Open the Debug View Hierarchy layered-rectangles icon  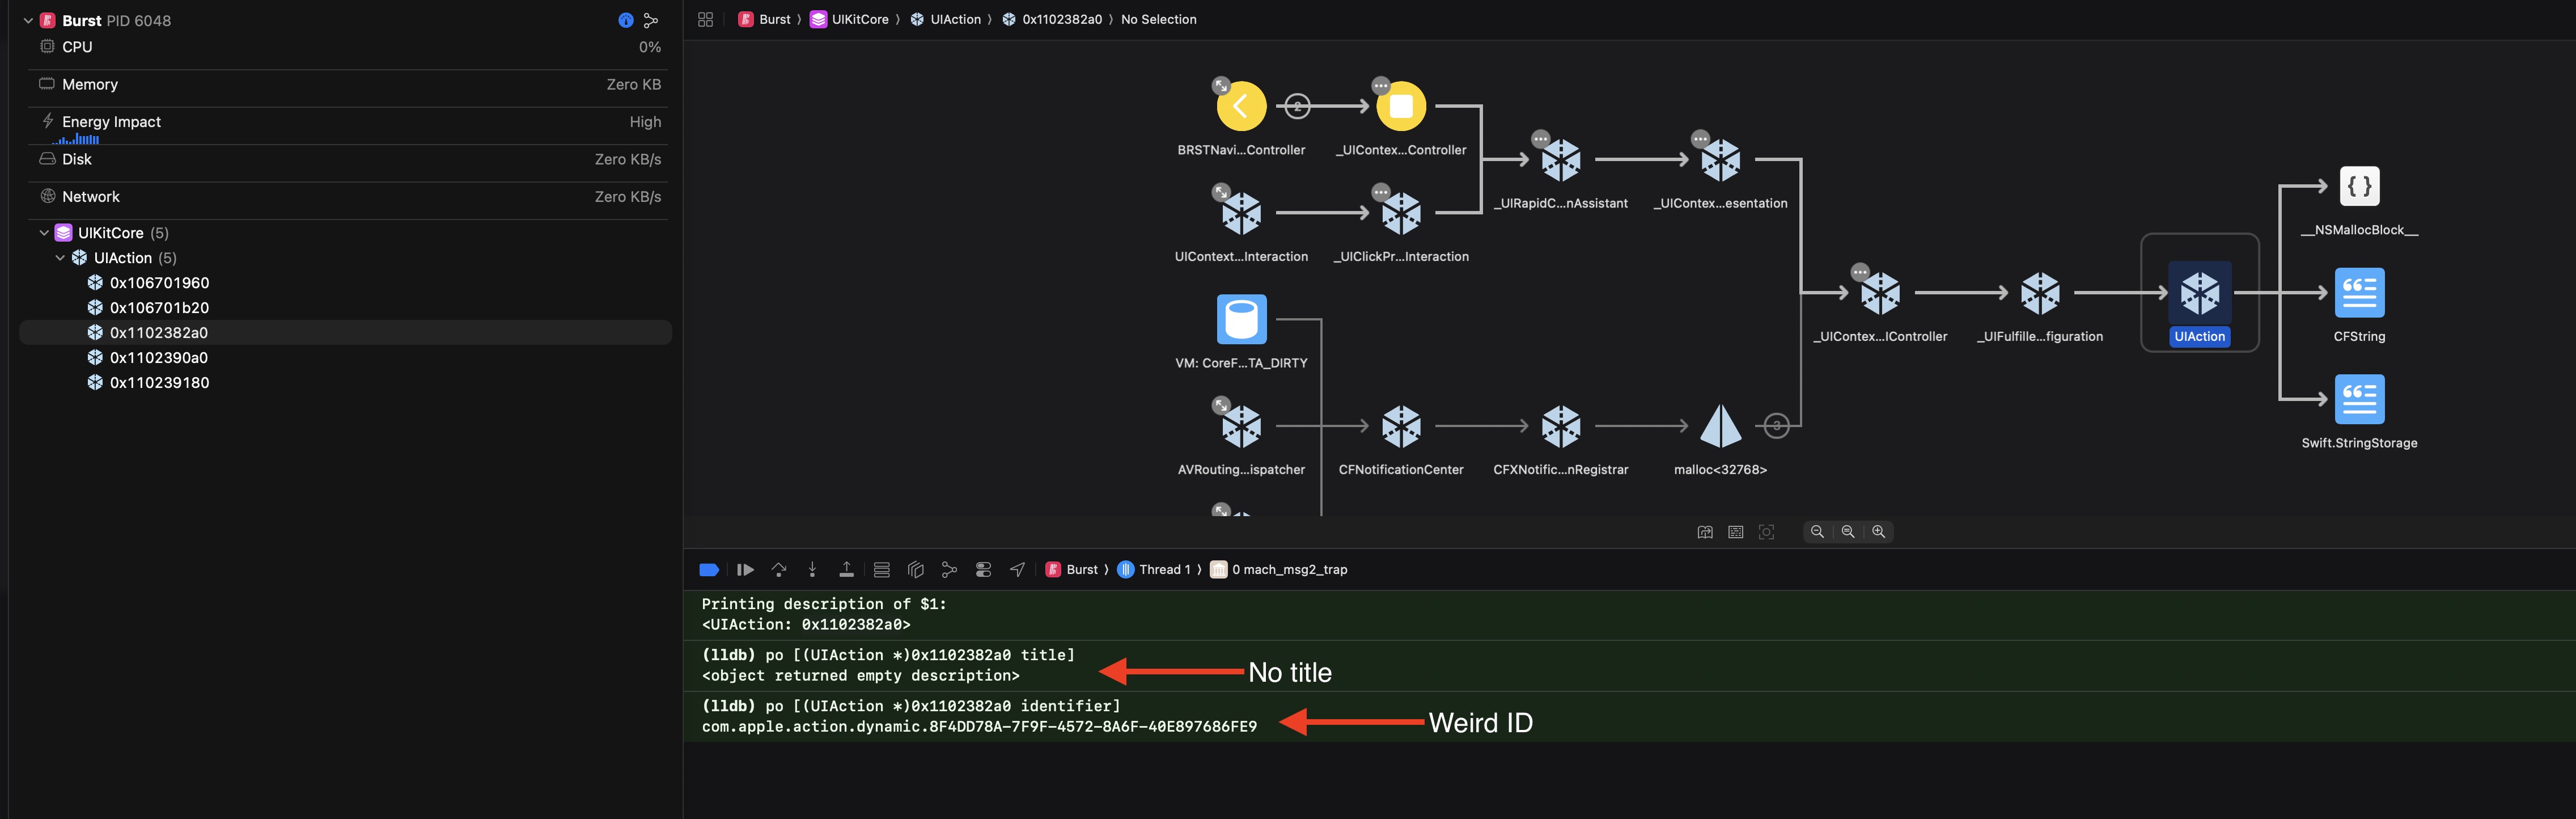pyautogui.click(x=915, y=570)
